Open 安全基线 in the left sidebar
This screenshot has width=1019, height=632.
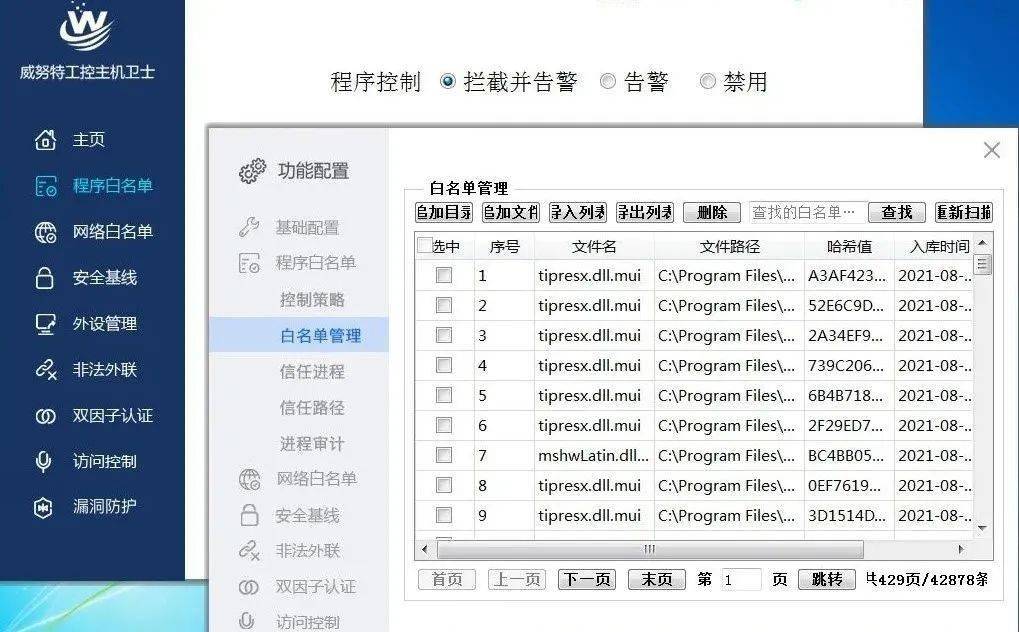click(105, 278)
